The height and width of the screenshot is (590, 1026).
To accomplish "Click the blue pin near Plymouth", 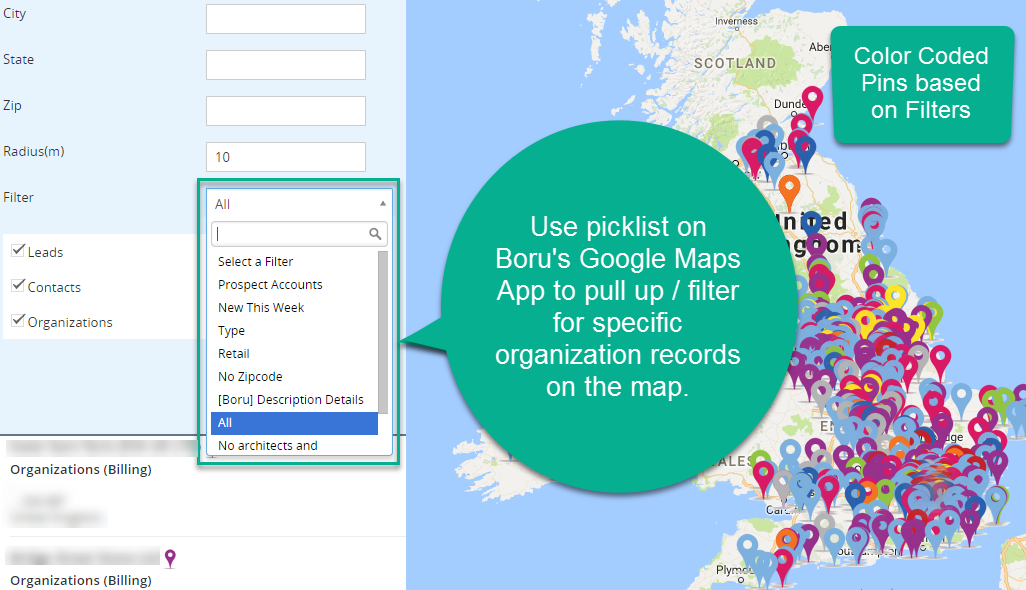I will coord(748,548).
